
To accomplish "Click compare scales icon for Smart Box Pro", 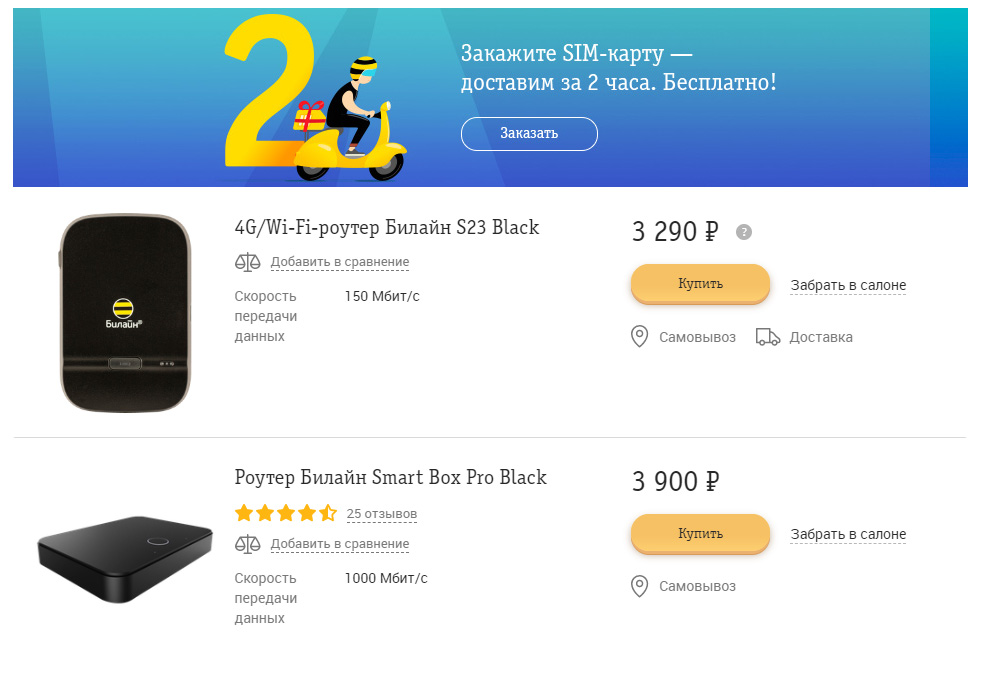I will [x=247, y=544].
